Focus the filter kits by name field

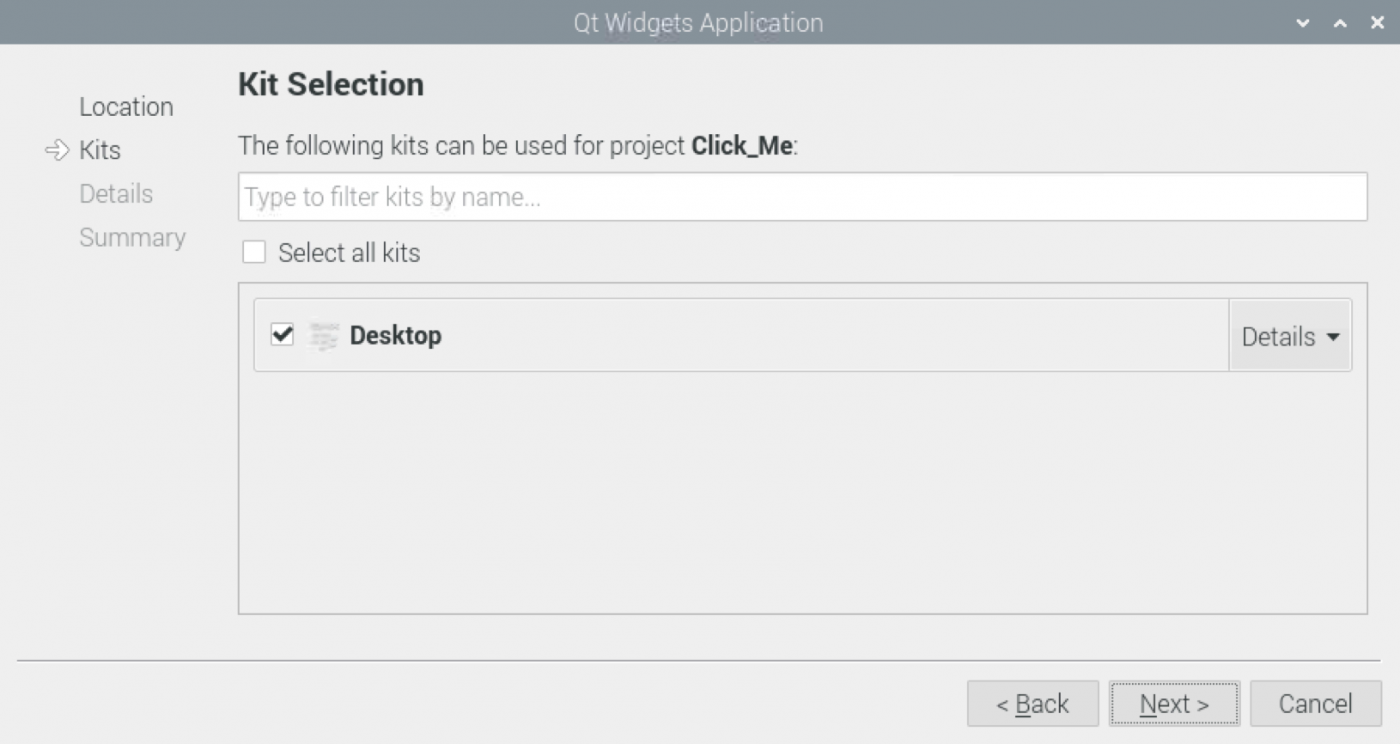(x=802, y=197)
